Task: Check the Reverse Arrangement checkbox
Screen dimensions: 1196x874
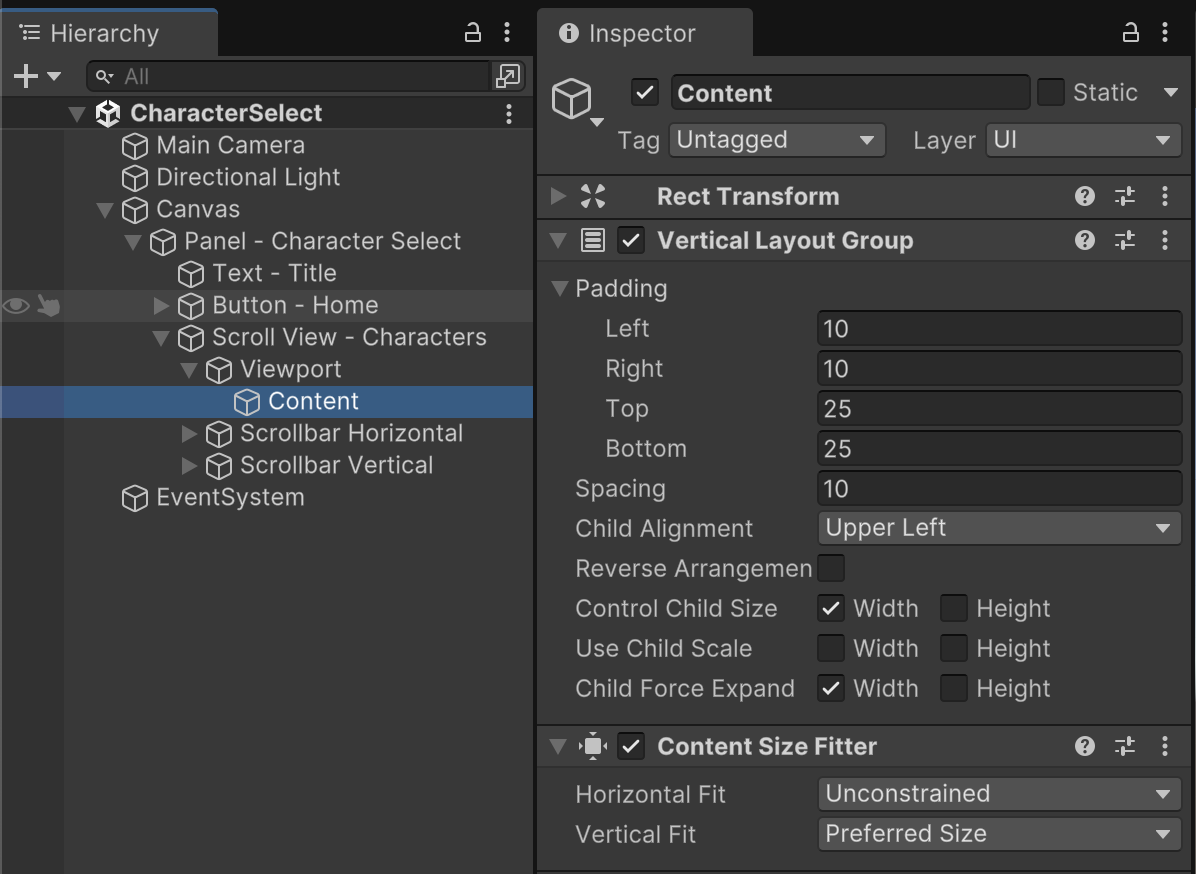Action: (x=831, y=568)
